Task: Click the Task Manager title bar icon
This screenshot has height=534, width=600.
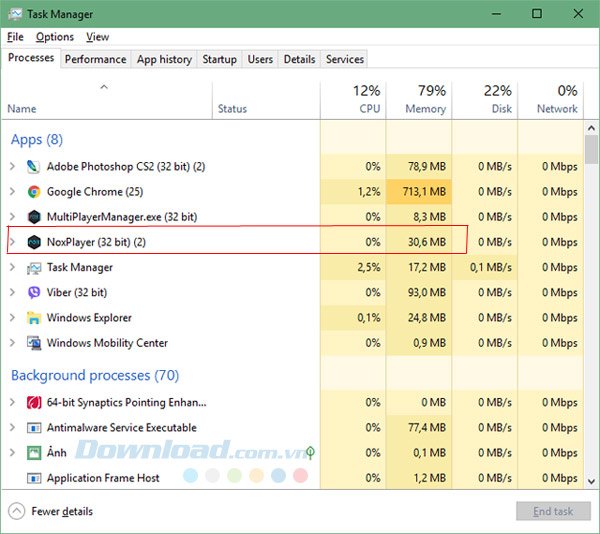Action: click(15, 14)
